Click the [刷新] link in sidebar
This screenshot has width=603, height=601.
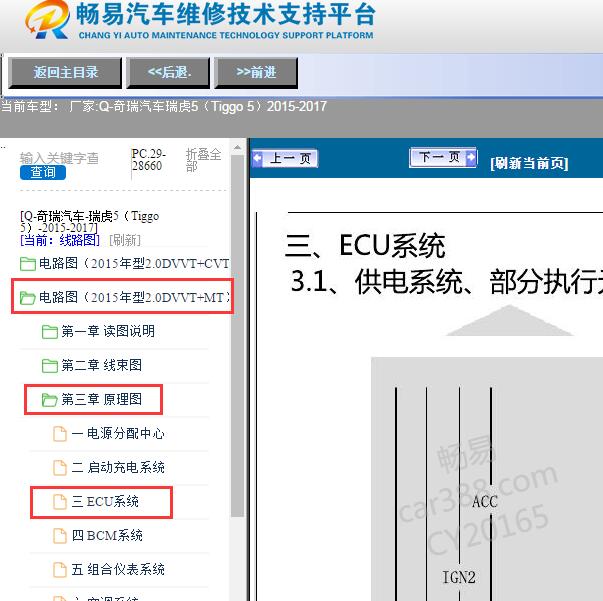tap(125, 240)
